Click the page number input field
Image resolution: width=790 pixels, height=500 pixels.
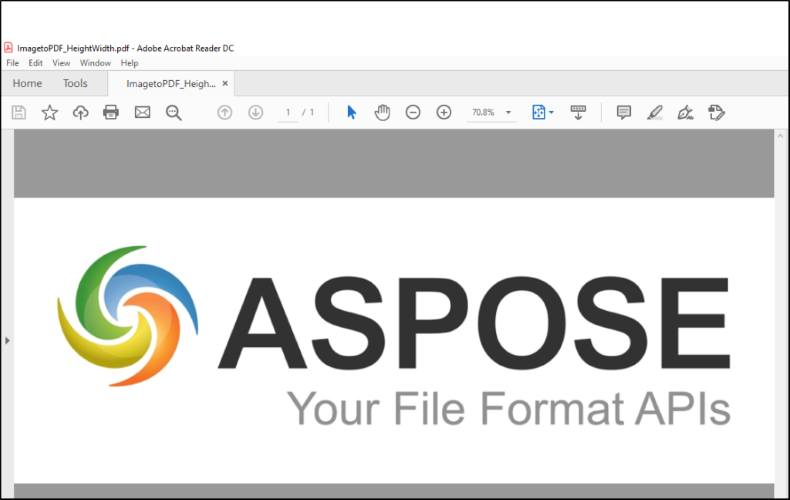coord(288,113)
